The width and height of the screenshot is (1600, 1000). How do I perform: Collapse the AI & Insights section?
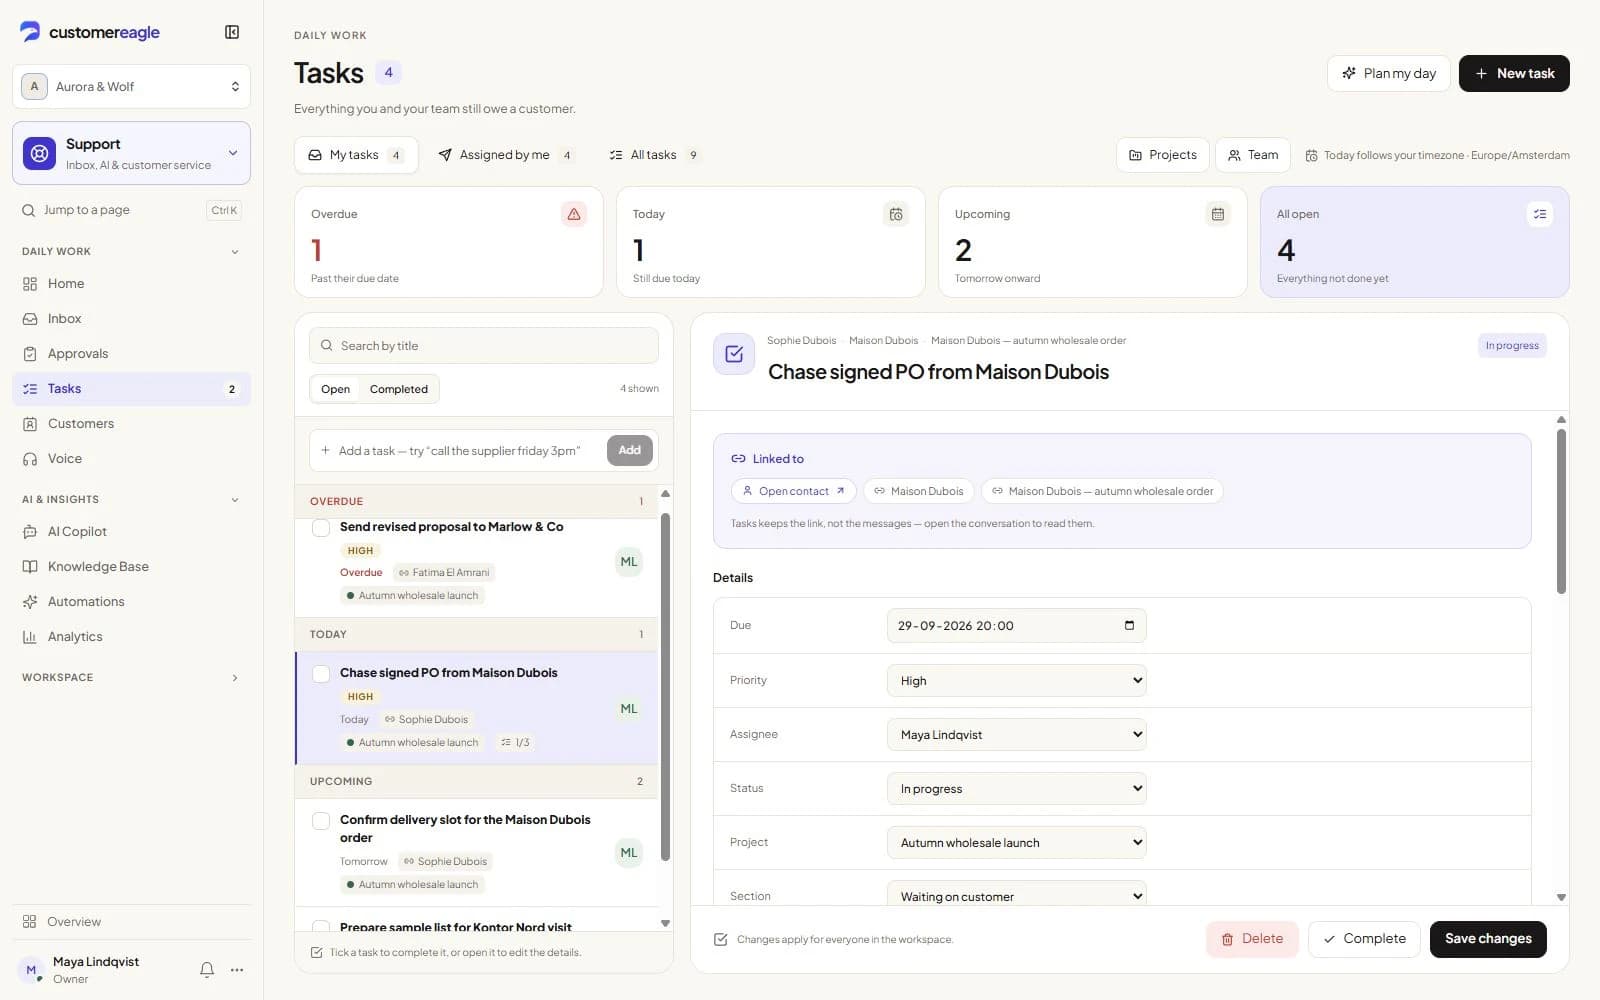235,500
